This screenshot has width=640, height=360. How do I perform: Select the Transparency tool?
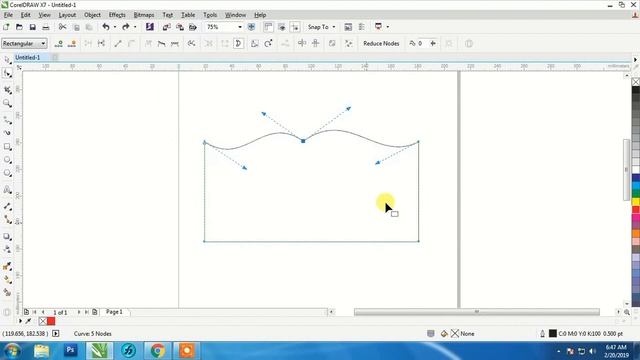[7, 249]
